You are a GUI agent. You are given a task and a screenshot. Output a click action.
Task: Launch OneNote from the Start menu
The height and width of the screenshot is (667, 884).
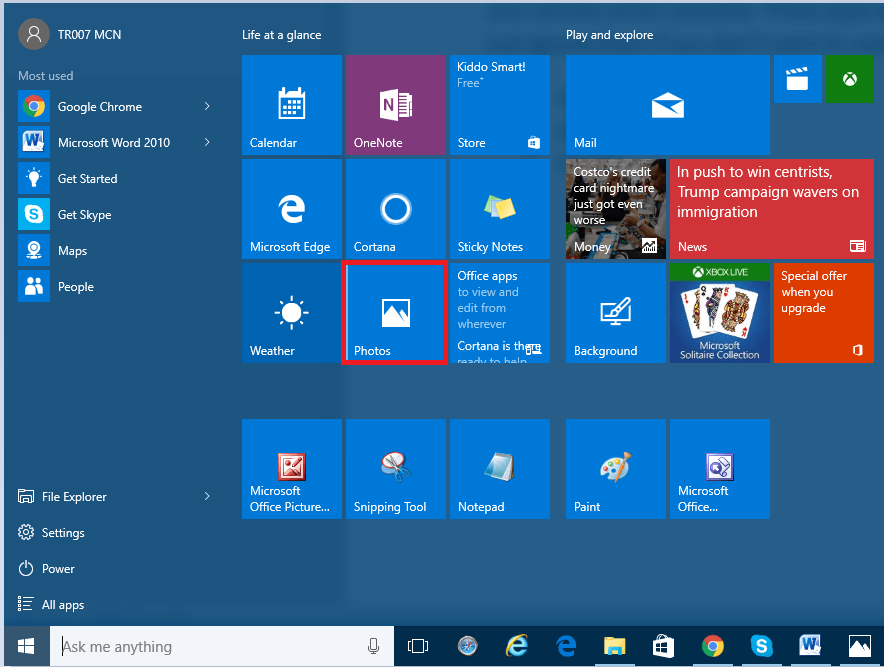point(395,105)
